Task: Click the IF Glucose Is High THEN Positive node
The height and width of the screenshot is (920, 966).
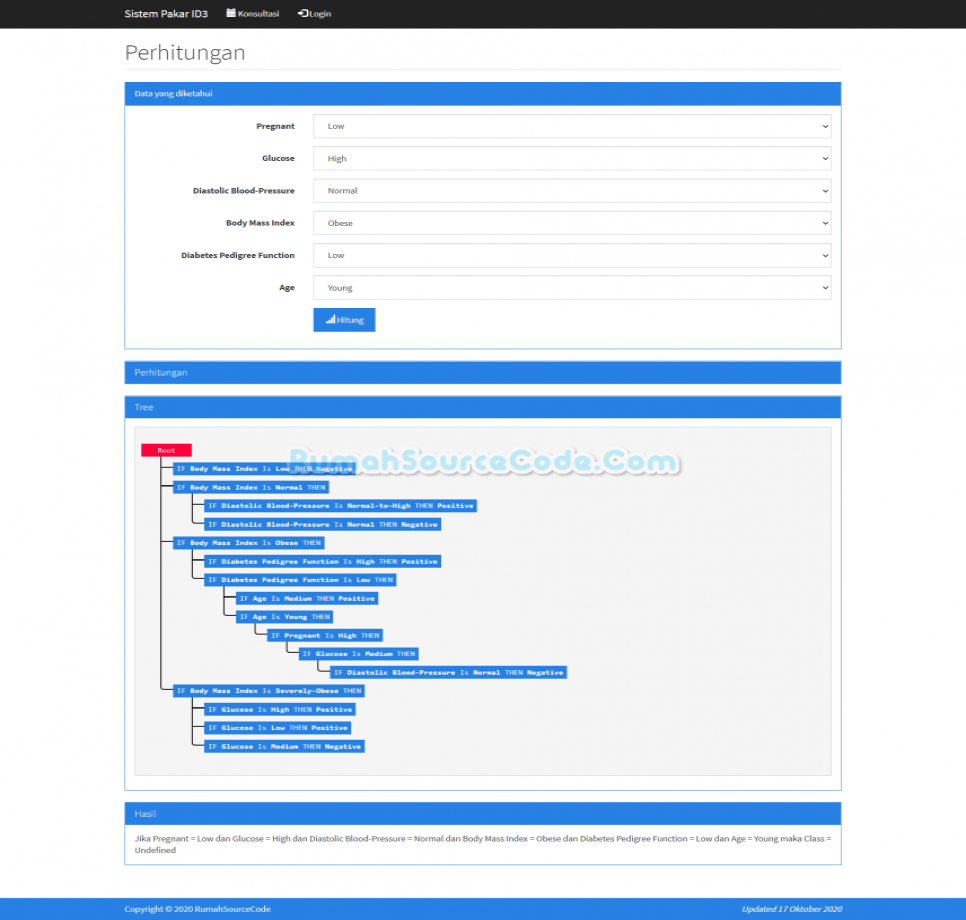Action: [x=280, y=709]
